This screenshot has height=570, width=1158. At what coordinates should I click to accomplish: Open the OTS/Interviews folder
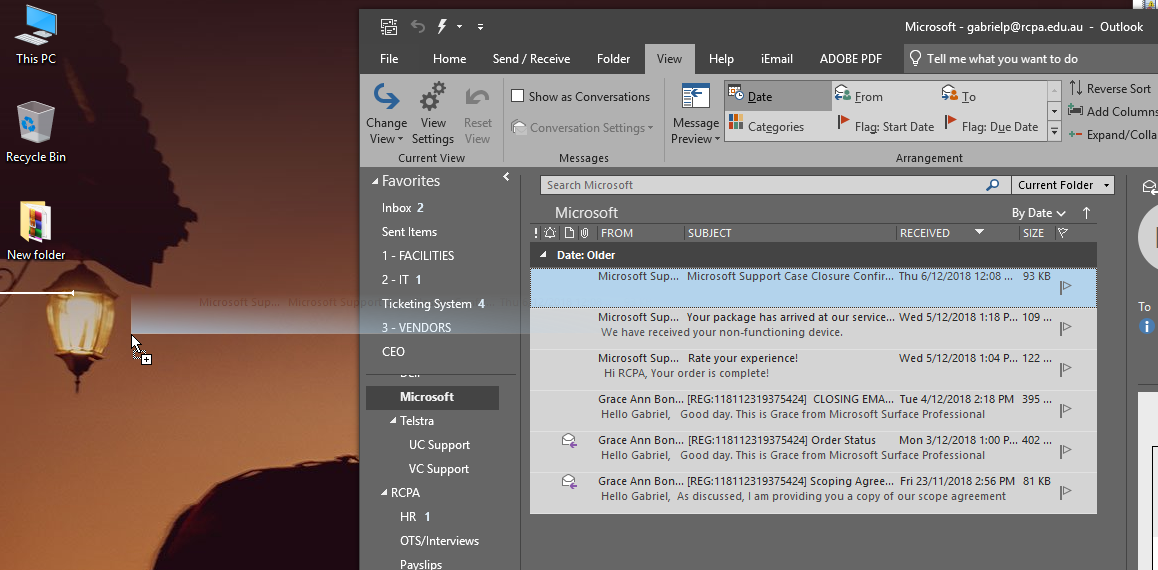click(x=439, y=540)
